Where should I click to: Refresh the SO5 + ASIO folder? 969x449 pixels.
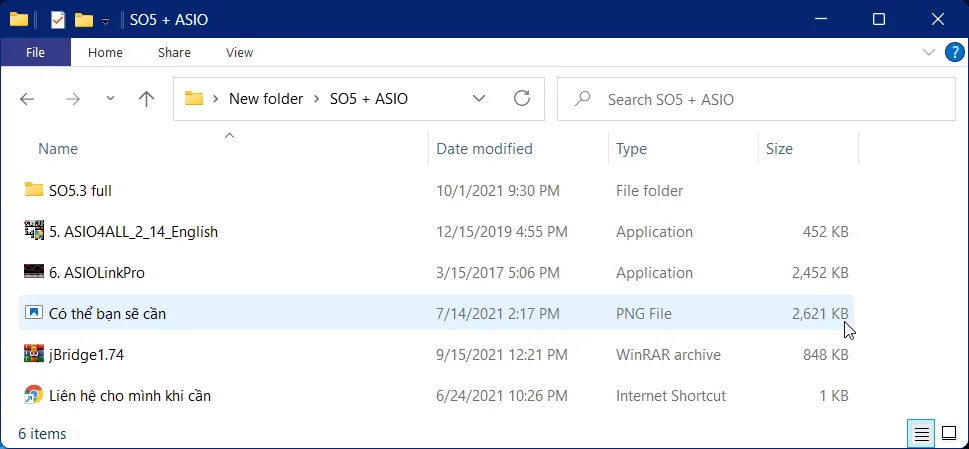(x=522, y=98)
